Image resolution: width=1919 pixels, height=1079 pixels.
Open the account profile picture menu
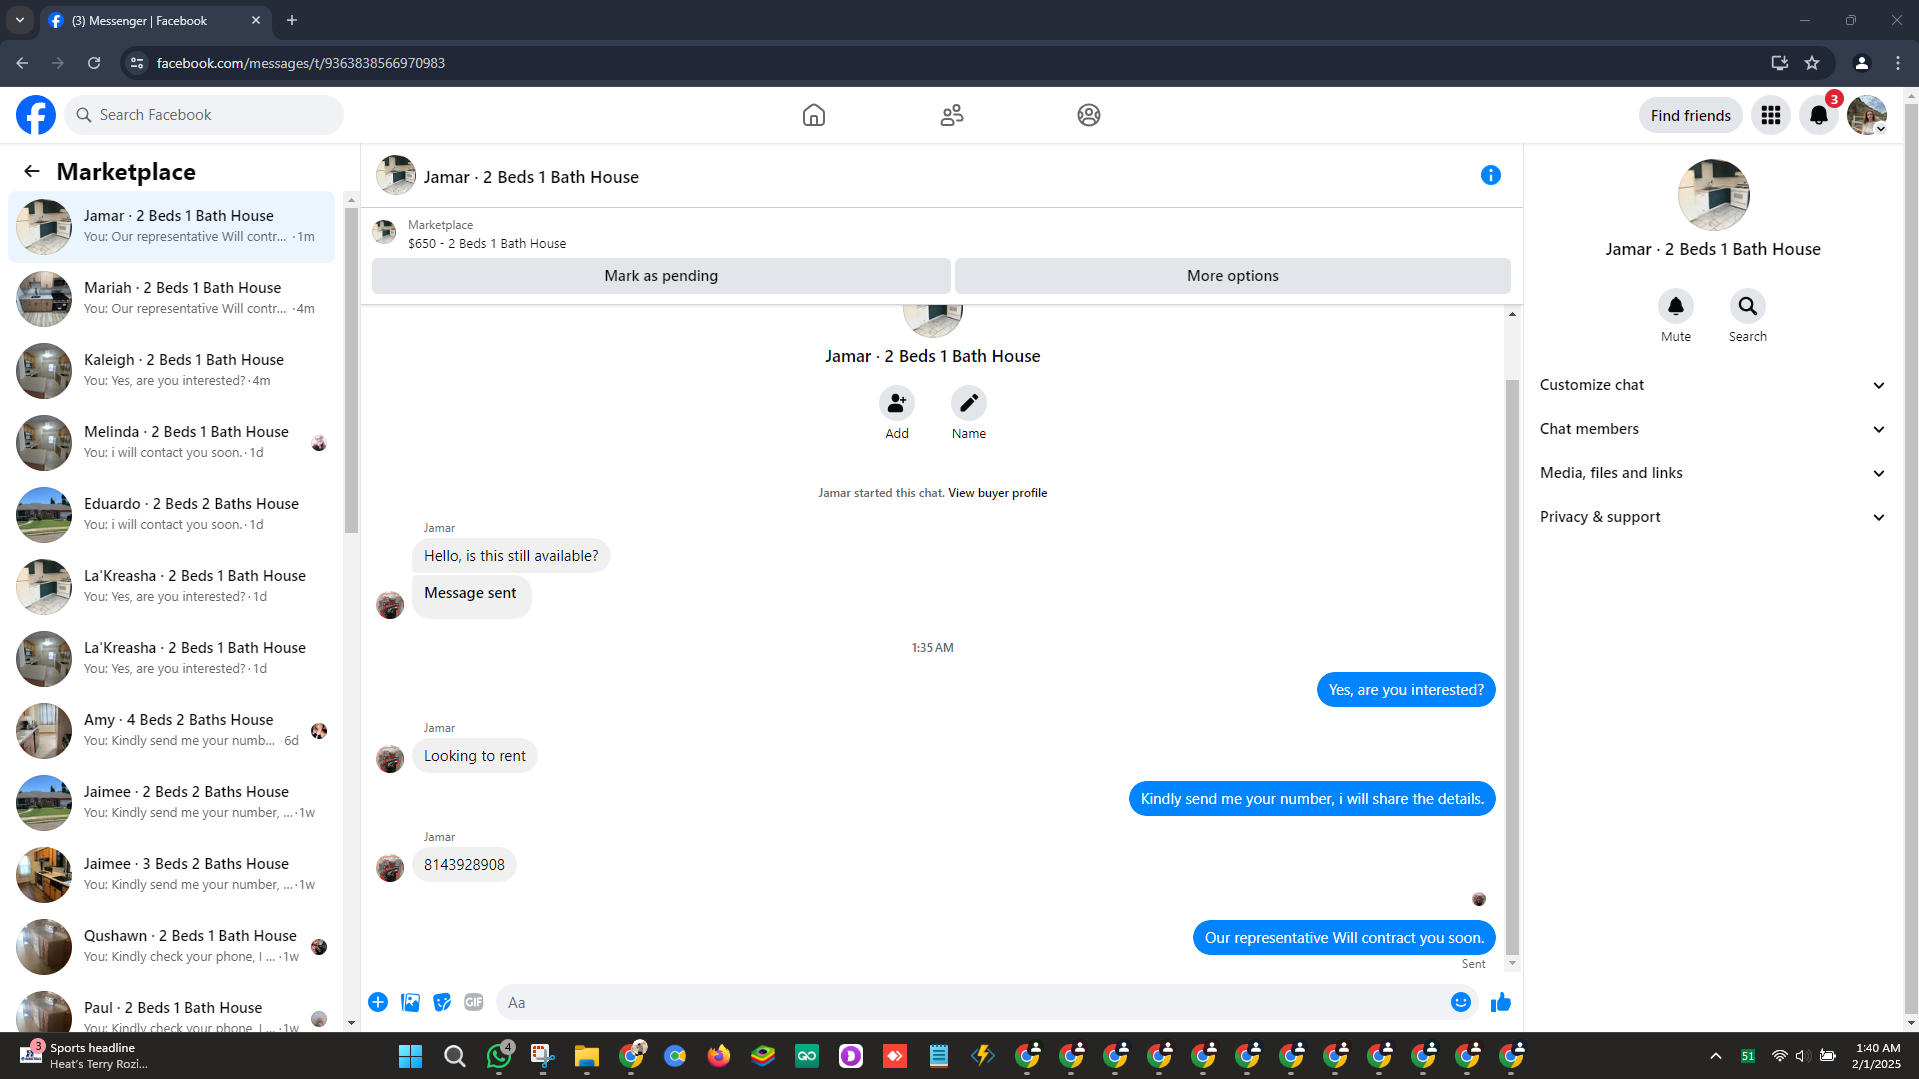tap(1867, 115)
